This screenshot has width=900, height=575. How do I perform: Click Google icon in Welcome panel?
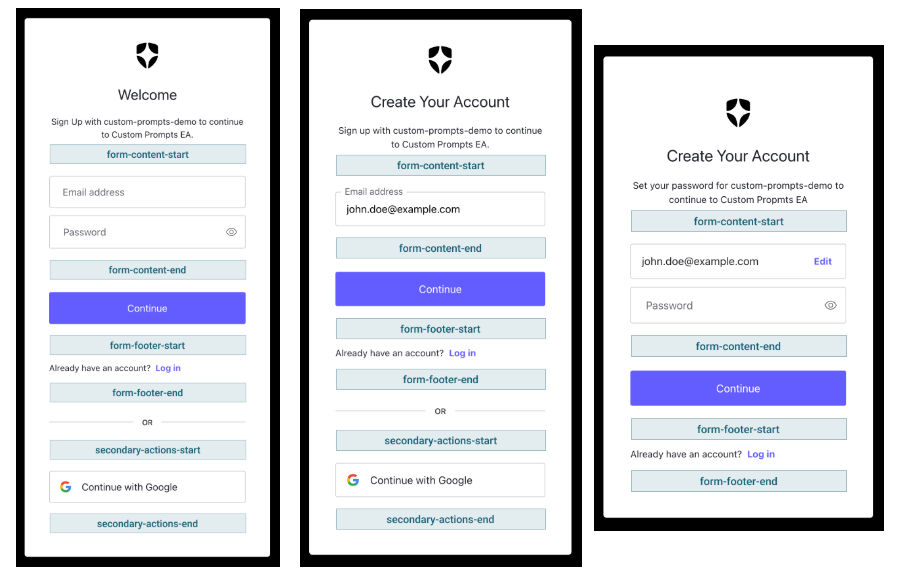point(66,487)
